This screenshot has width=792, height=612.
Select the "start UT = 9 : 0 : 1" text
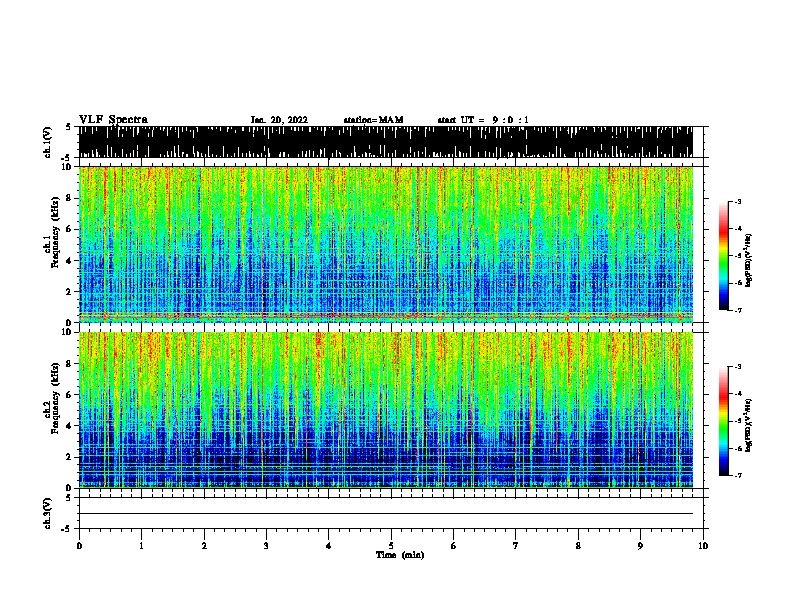pos(483,120)
